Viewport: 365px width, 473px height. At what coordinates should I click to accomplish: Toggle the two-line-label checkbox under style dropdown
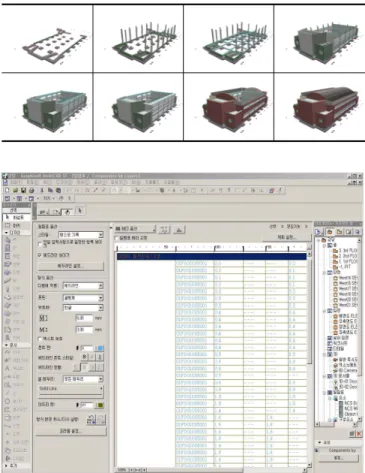tap(40, 244)
